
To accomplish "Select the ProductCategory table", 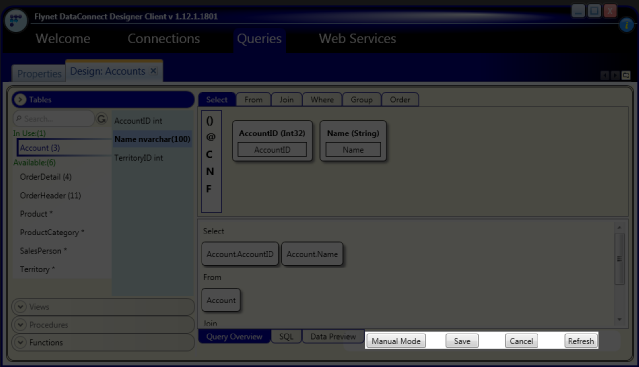I will (x=52, y=232).
